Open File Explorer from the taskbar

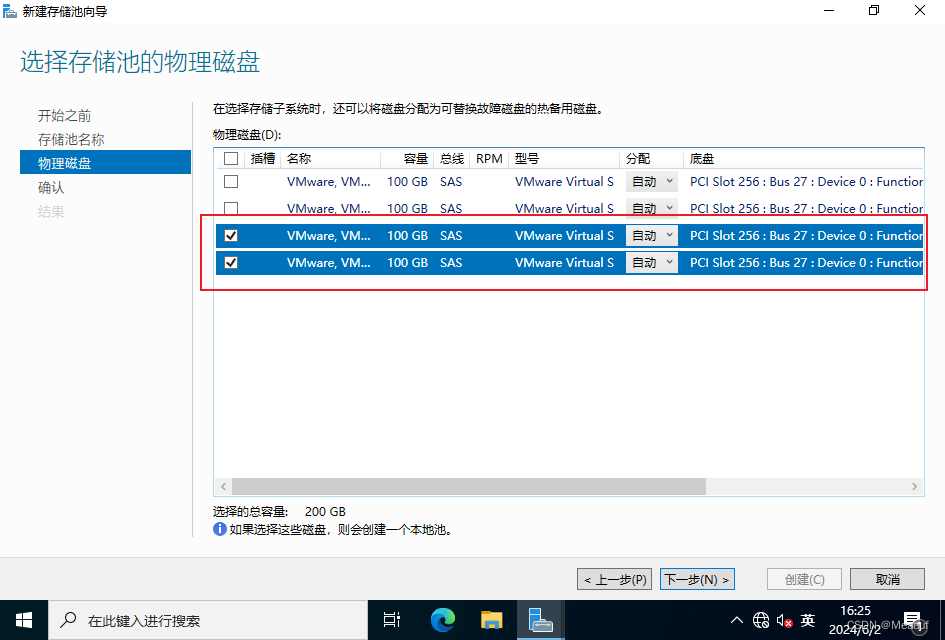point(491,620)
